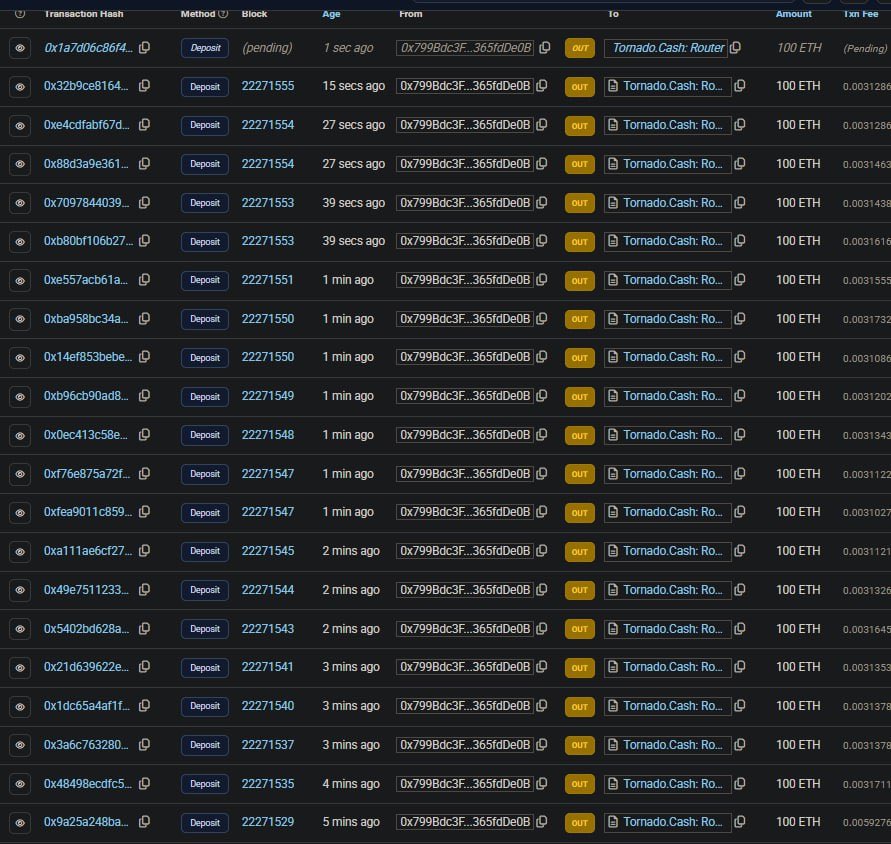Screen dimensions: 891x844
Task: Toggle eye preview for 0xa111ae6cf27
Action: click(20, 552)
